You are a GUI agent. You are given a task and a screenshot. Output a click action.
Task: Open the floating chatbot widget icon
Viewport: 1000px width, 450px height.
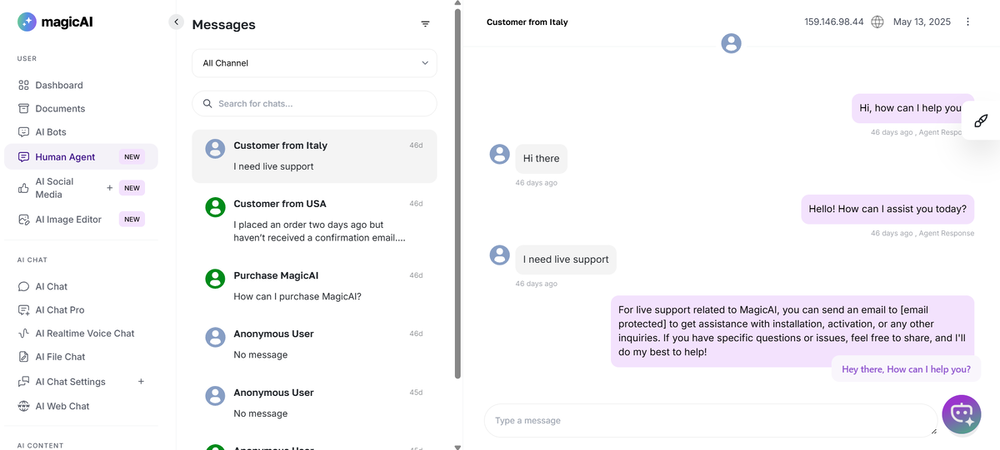coord(961,414)
